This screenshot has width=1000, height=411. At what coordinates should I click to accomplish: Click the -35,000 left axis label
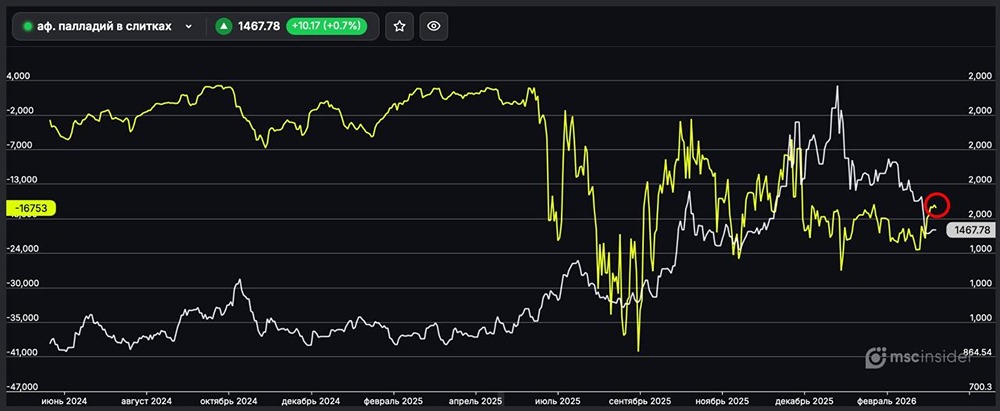(21, 318)
